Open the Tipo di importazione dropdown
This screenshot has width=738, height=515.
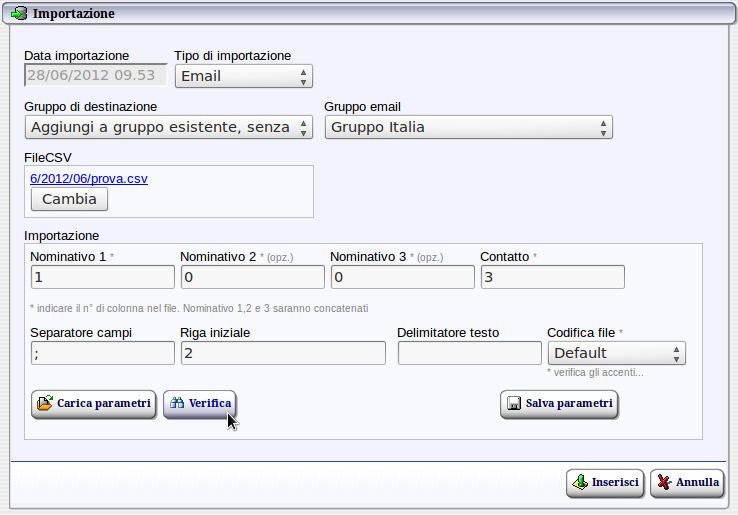point(243,76)
